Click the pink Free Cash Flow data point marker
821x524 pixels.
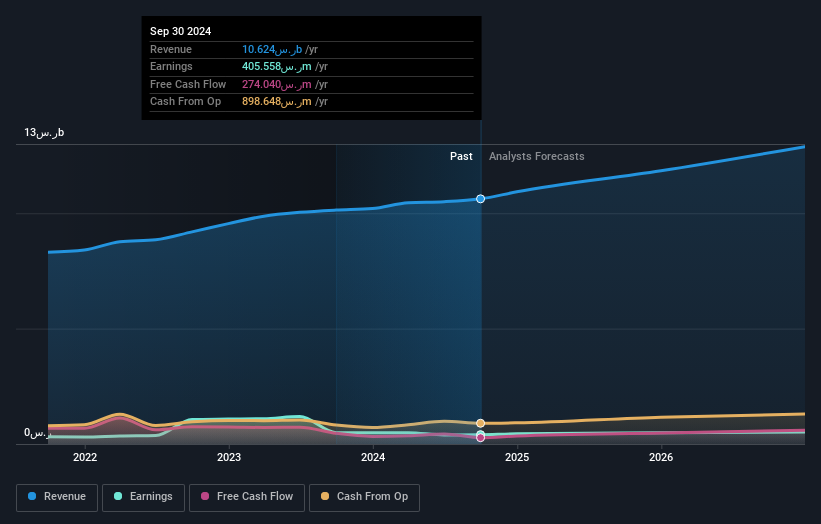click(x=481, y=438)
